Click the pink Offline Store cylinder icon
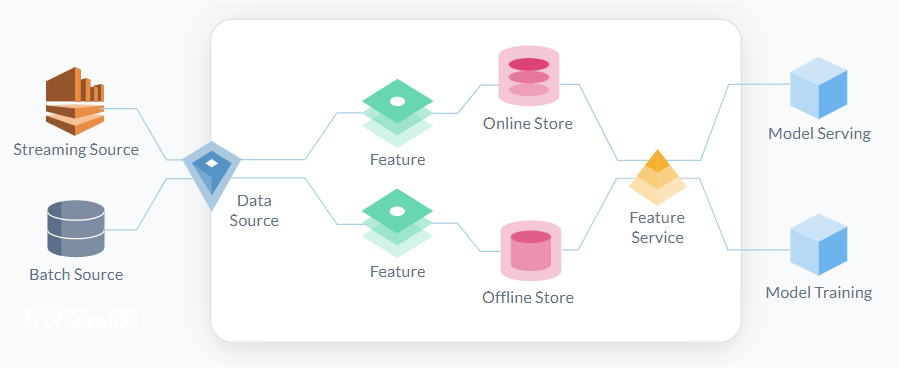899x368 pixels. pos(530,251)
